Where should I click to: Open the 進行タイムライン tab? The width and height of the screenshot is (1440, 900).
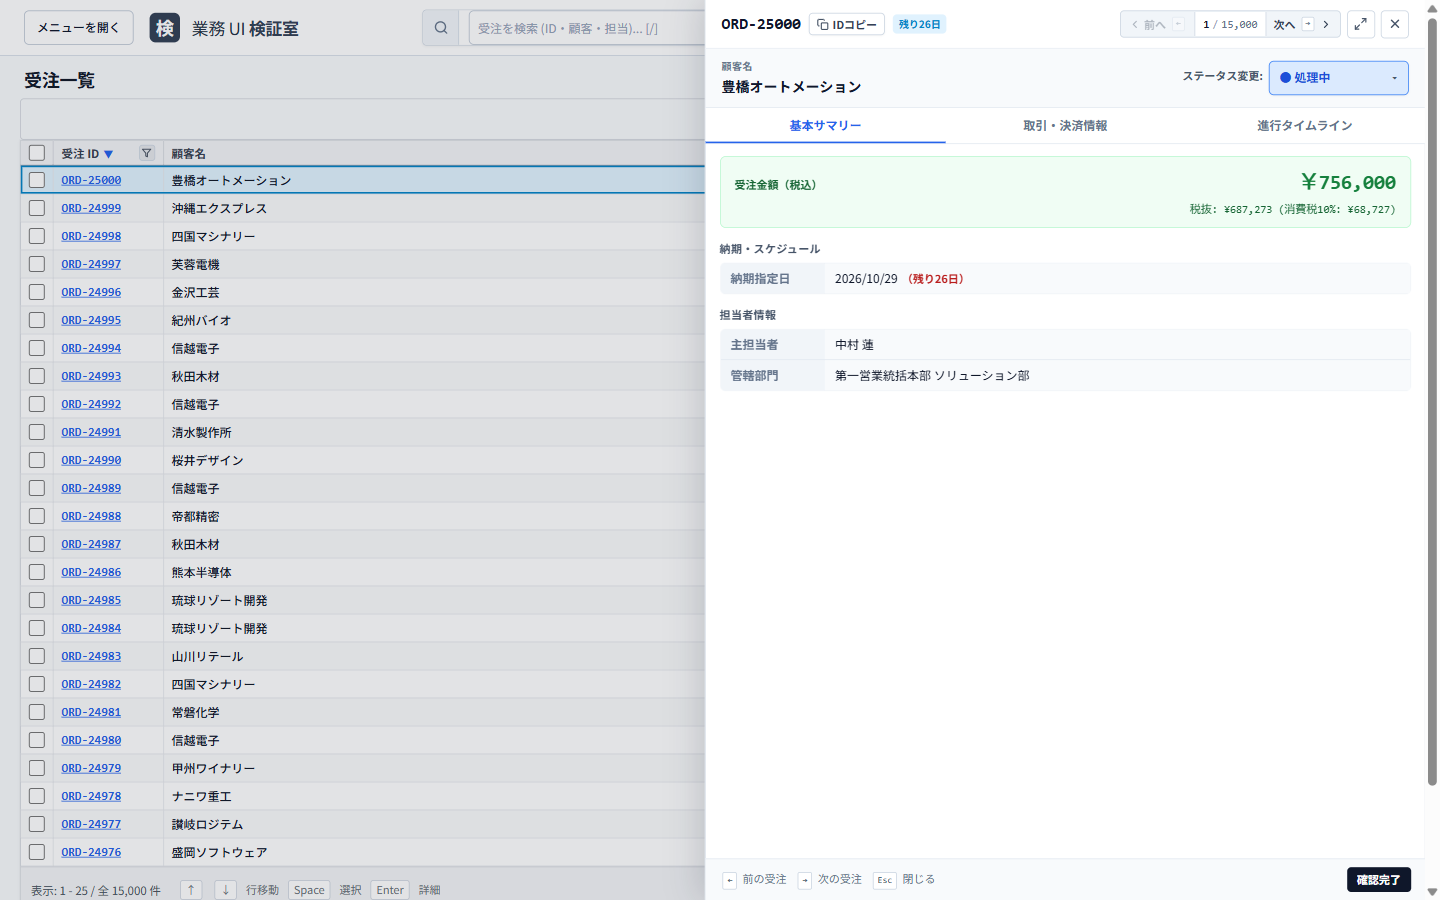click(x=1305, y=126)
